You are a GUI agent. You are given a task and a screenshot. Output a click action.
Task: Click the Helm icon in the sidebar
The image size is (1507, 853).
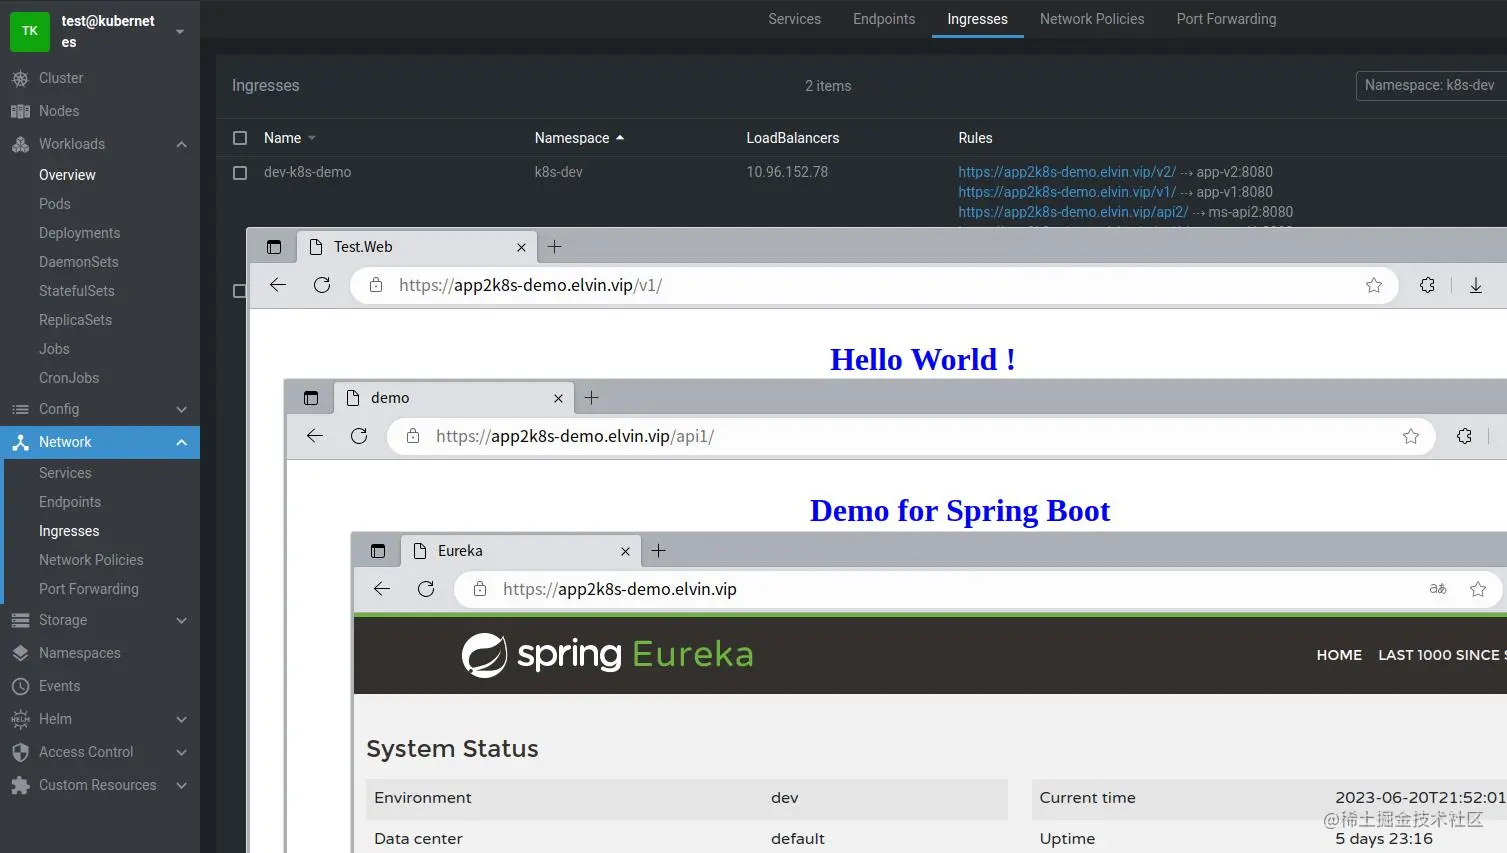point(20,719)
